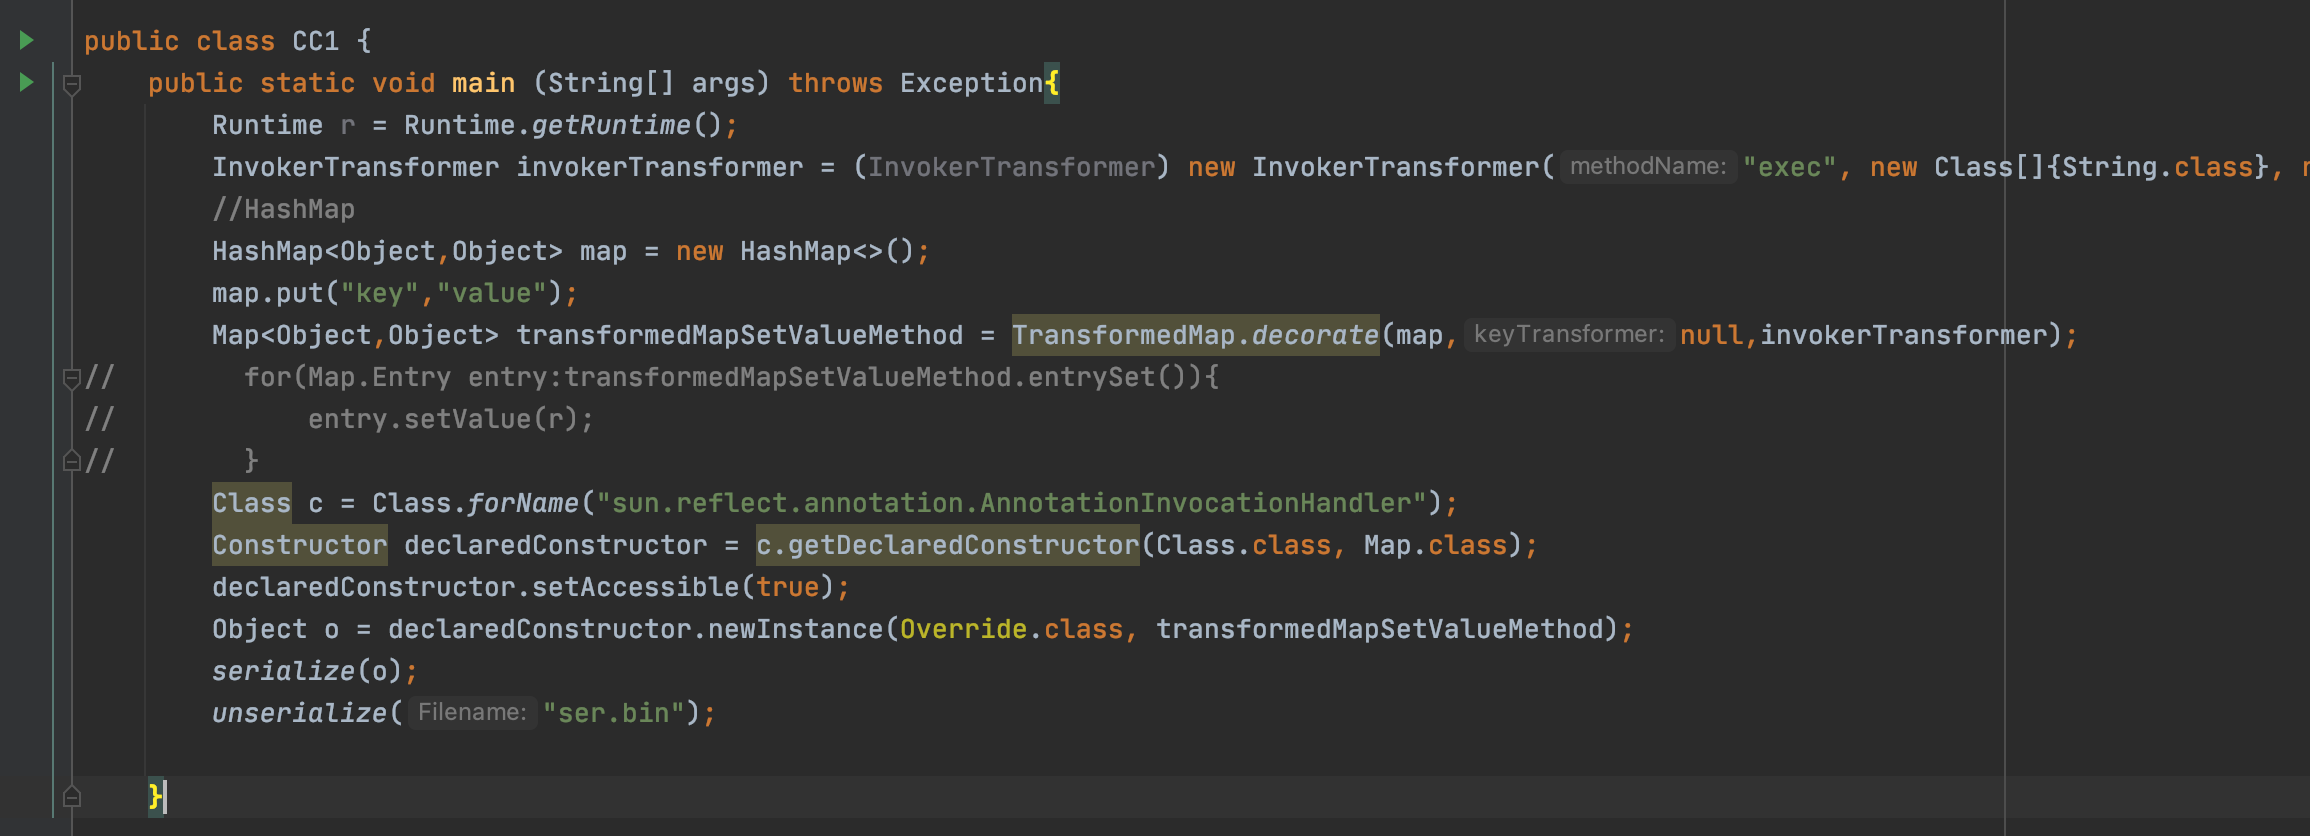The width and height of the screenshot is (2310, 836).
Task: Click the closing brace of main method
Action: click(x=155, y=797)
